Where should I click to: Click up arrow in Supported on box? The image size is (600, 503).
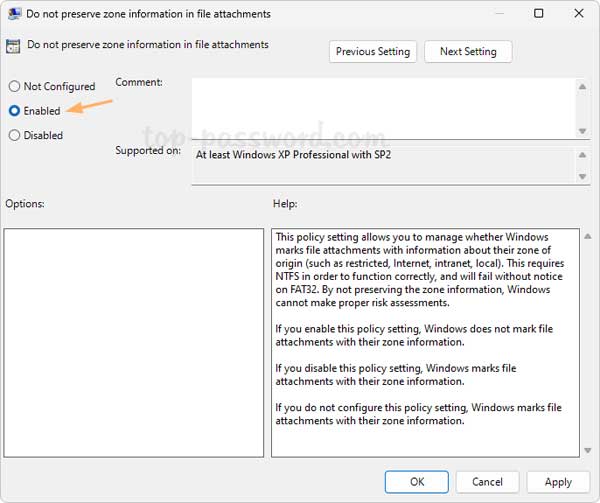click(581, 155)
